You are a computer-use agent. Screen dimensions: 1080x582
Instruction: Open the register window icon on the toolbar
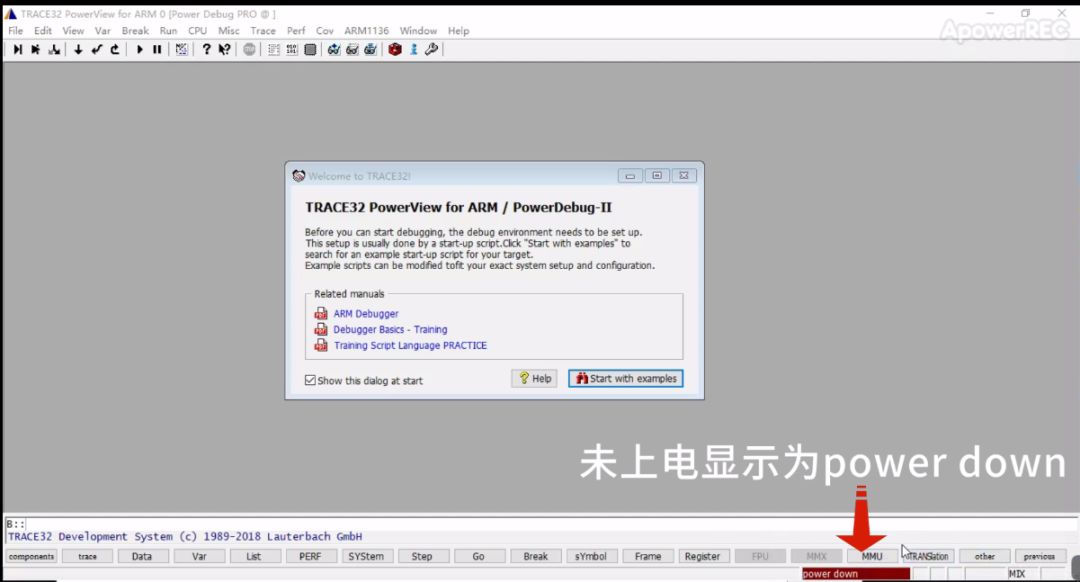[x=310, y=49]
